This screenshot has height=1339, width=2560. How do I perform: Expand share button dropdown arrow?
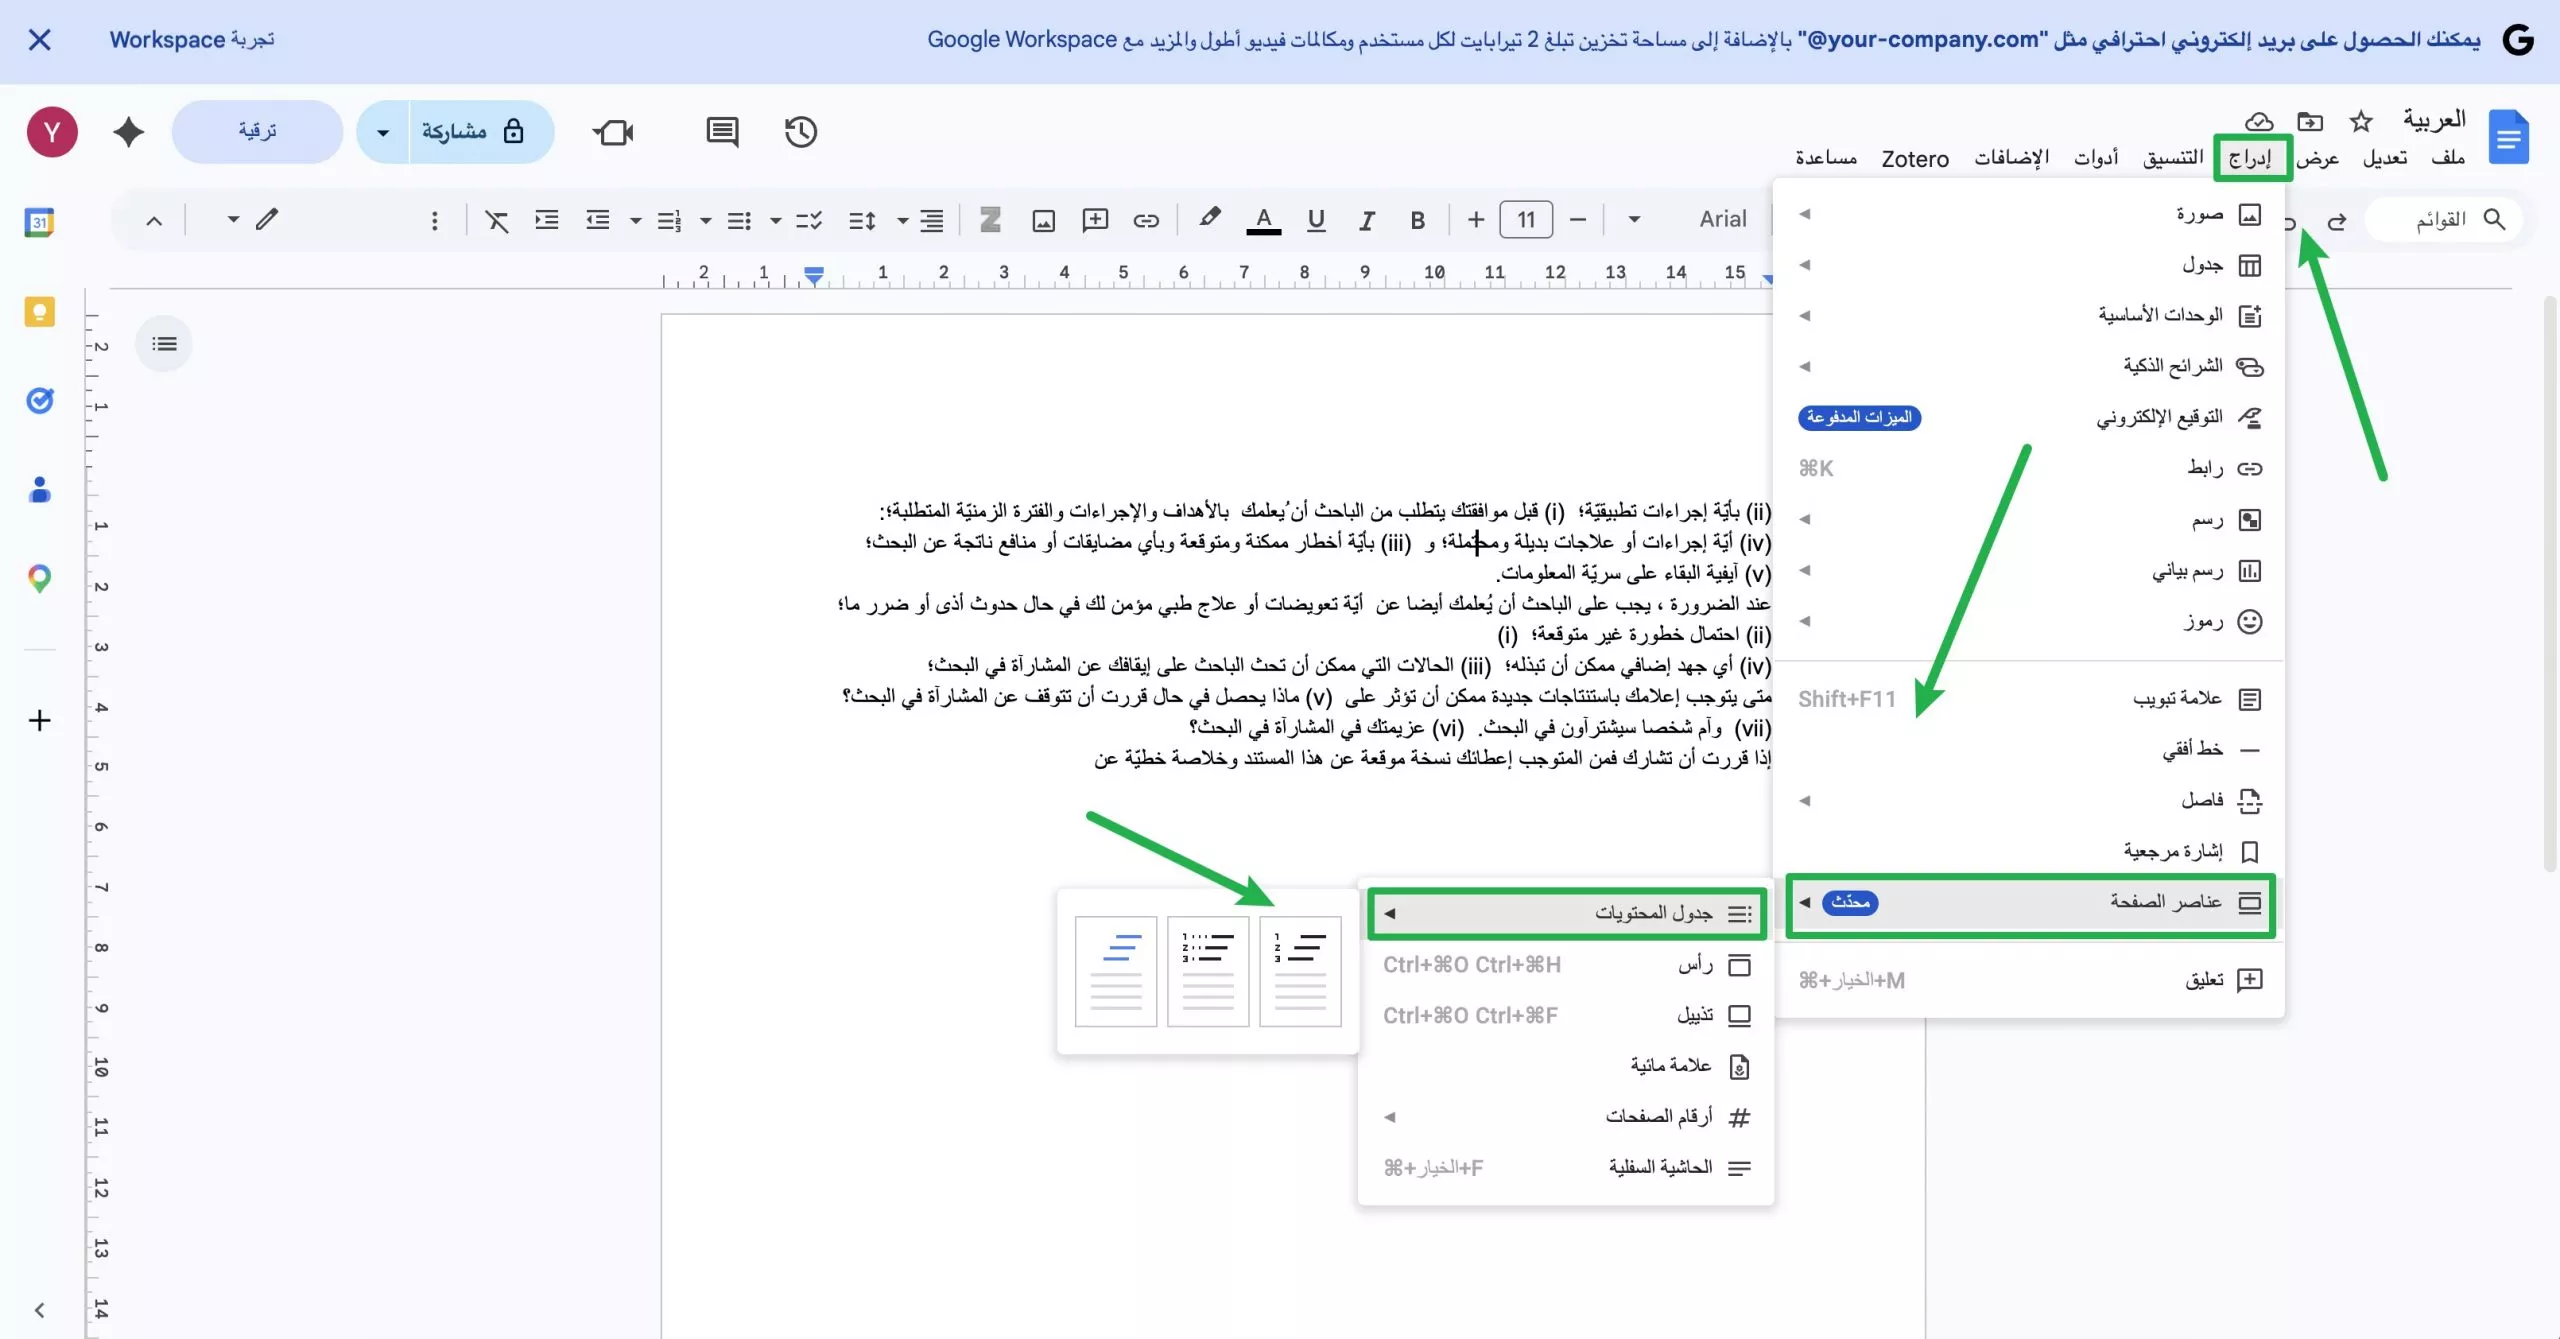(382, 132)
